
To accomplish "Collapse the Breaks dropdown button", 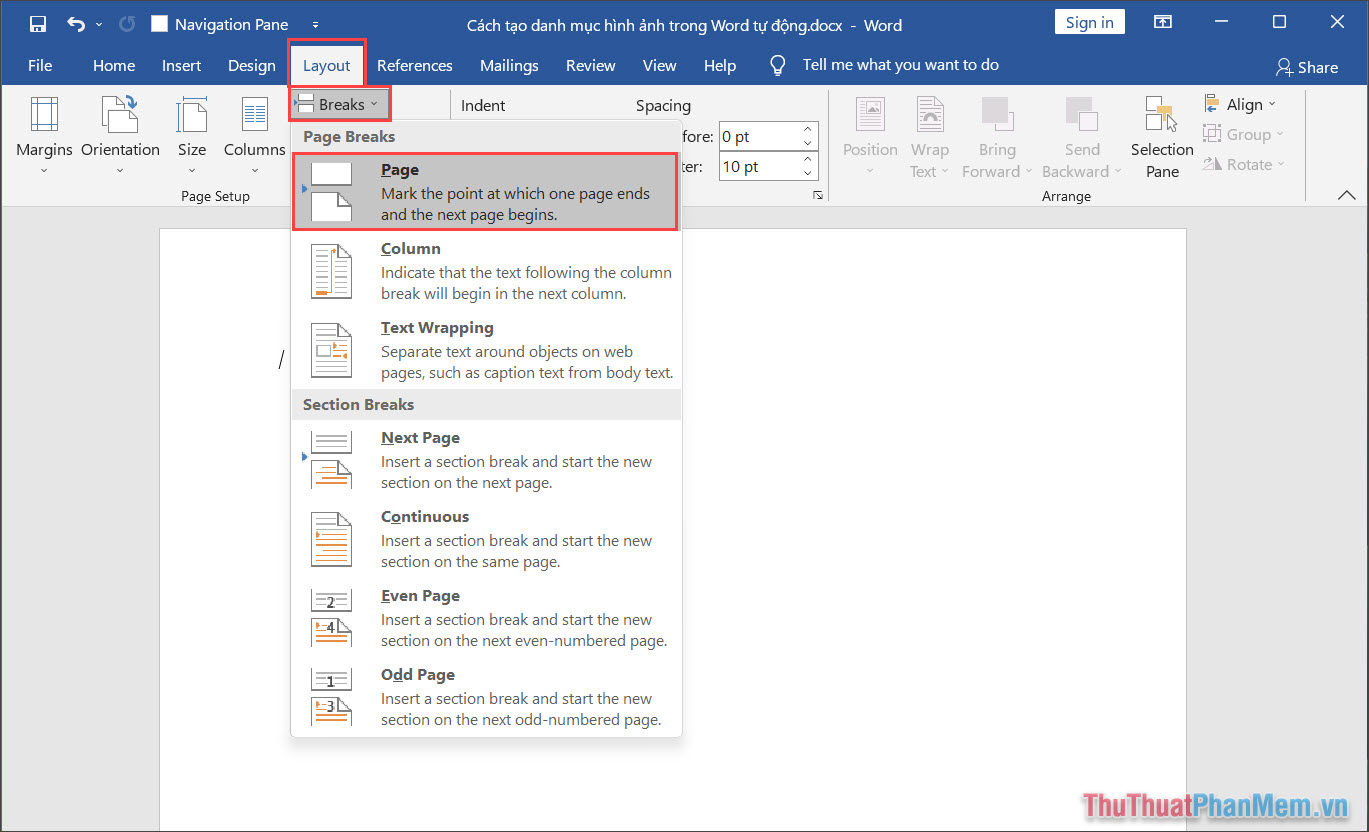I will tap(340, 104).
